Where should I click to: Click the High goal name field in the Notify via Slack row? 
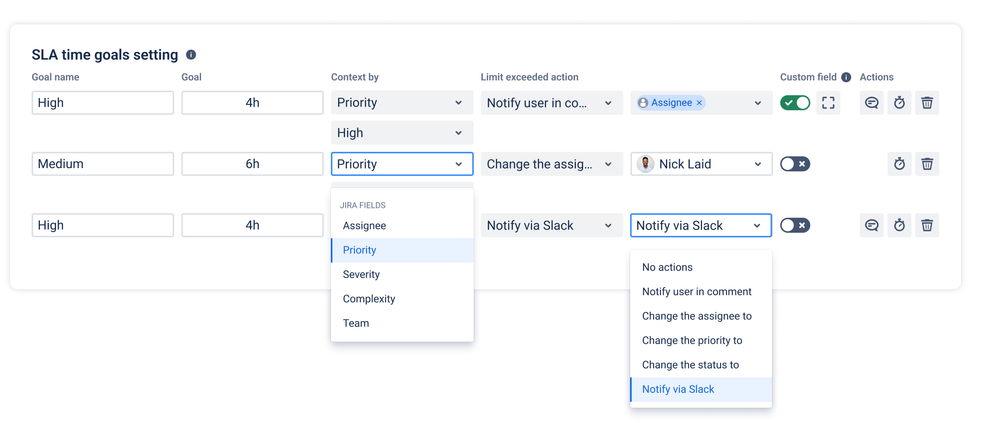103,225
